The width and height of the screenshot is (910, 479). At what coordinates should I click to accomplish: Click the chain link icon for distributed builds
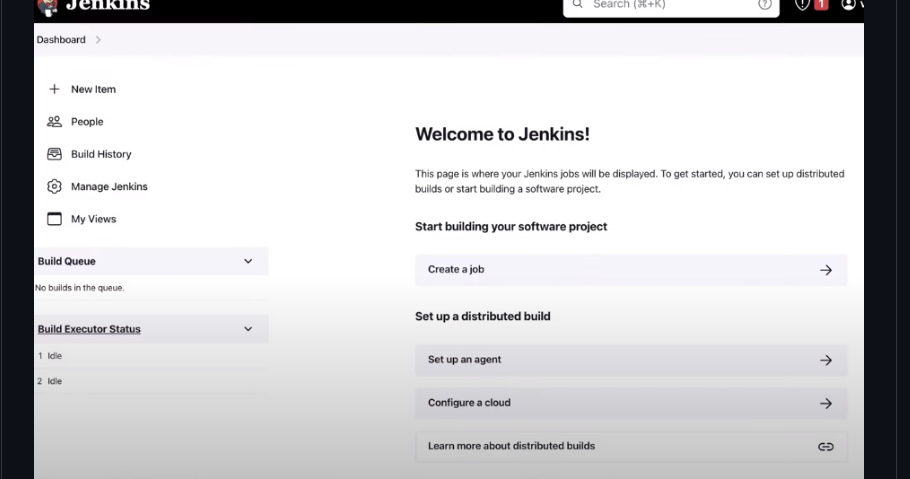(x=826, y=446)
